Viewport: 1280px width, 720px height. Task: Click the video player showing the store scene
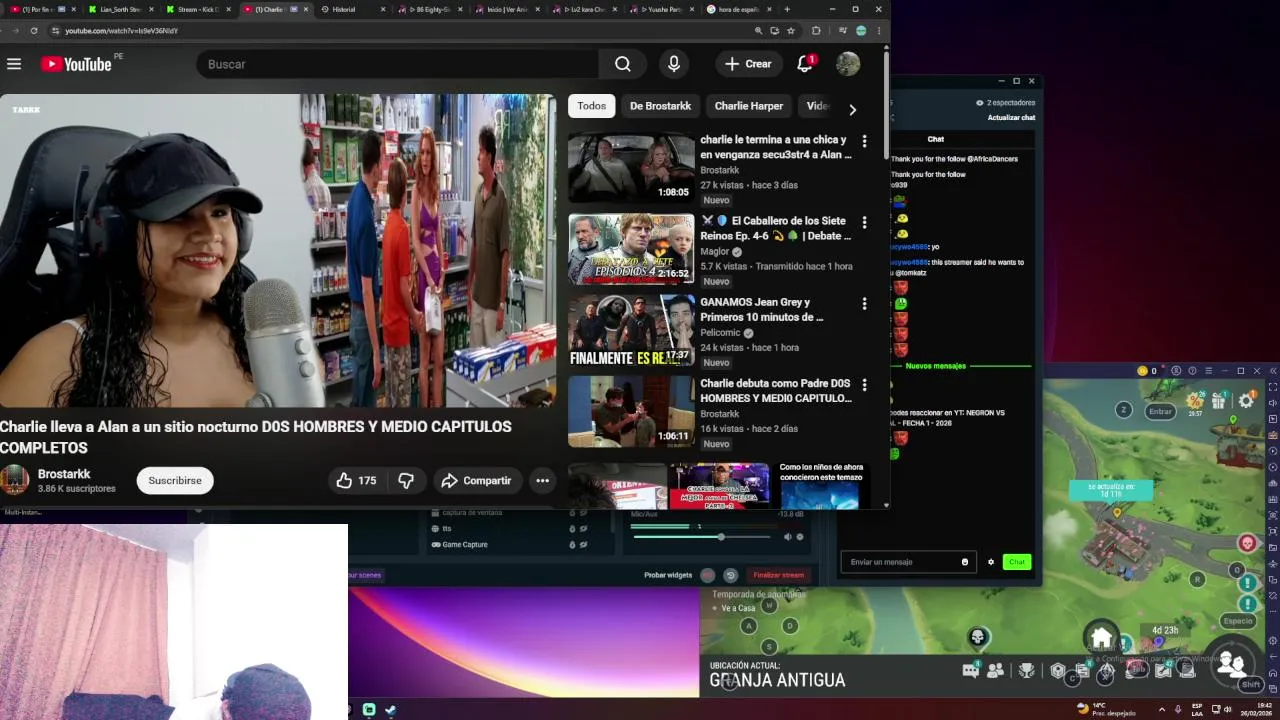278,250
